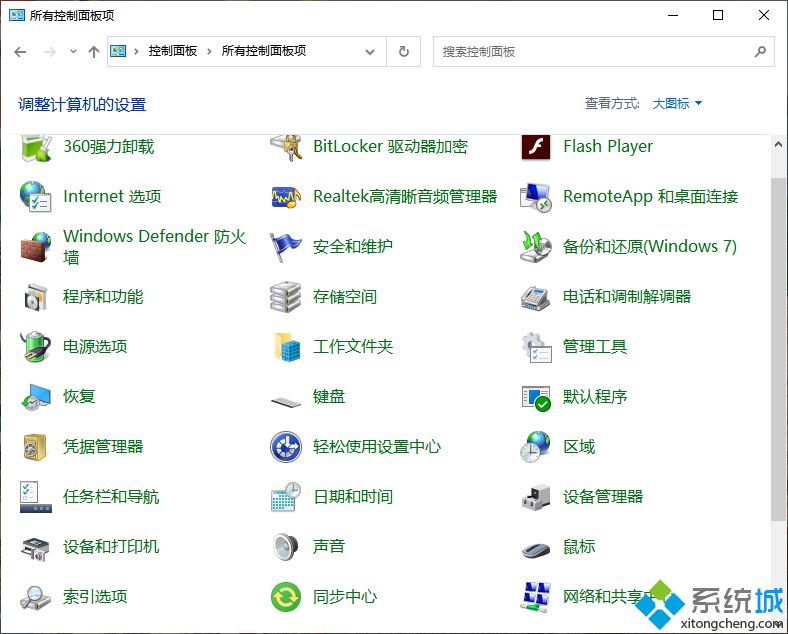Go up one level arrow

(x=93, y=51)
